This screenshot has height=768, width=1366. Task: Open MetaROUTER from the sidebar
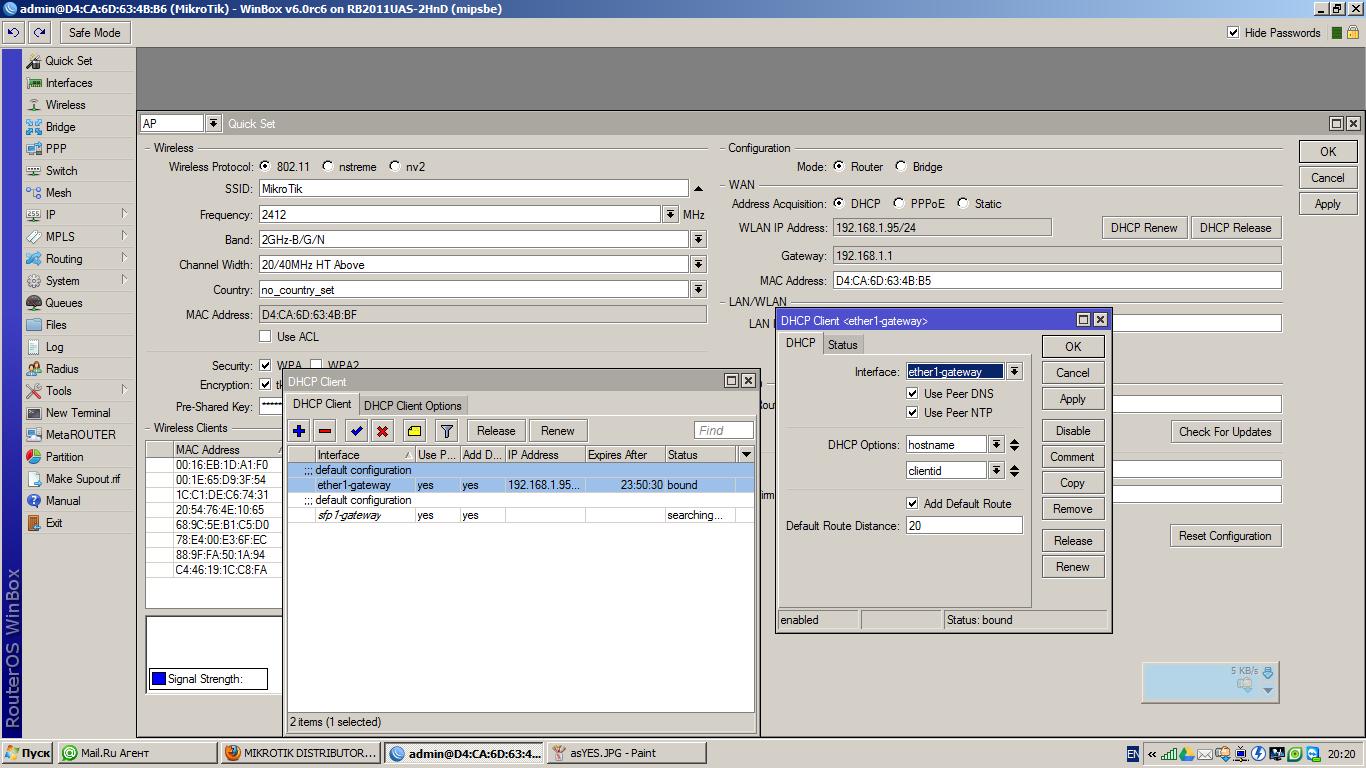click(80, 435)
